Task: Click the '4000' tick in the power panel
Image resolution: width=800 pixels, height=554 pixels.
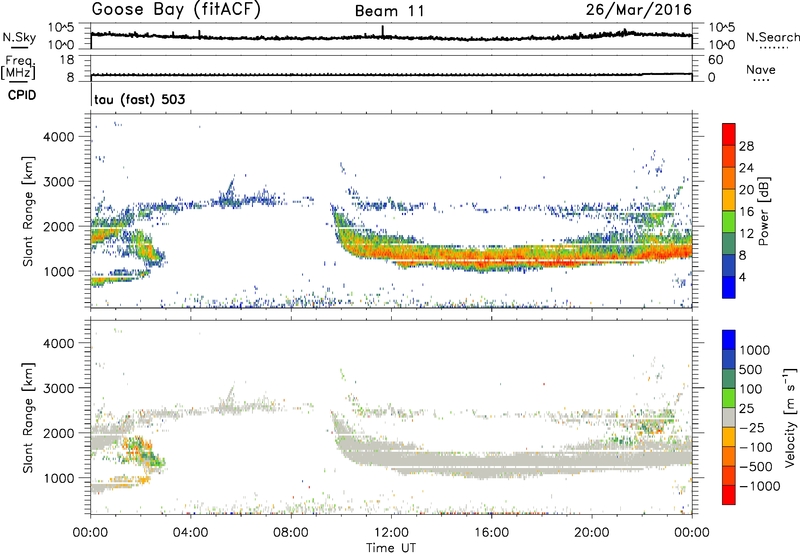Action: tap(59, 137)
